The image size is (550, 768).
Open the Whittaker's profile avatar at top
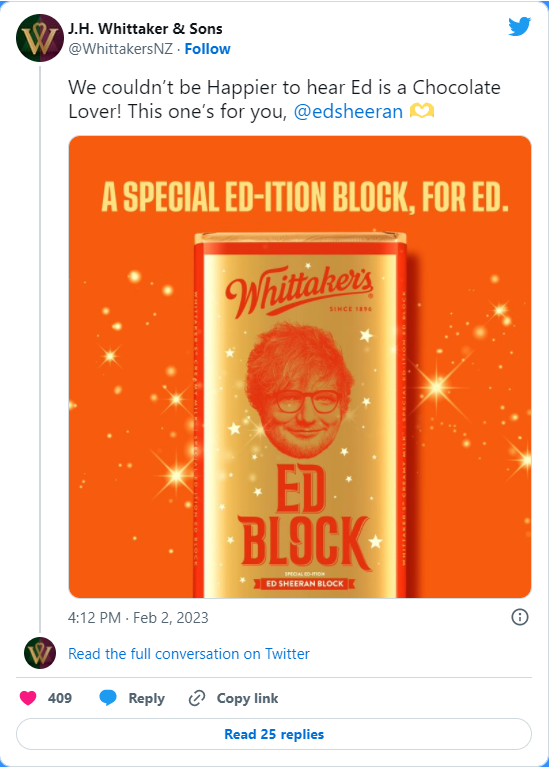(x=40, y=38)
